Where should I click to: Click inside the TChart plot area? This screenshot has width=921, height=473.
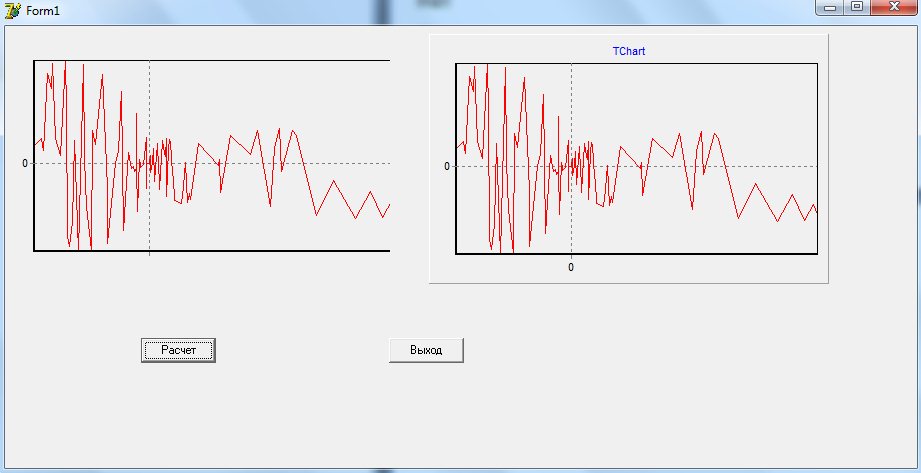click(637, 159)
